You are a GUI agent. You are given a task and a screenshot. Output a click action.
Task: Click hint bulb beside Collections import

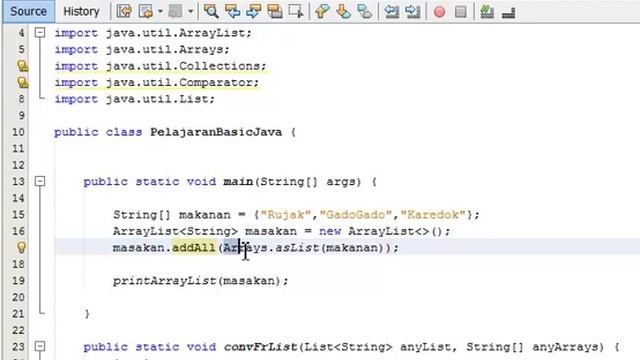point(22,66)
